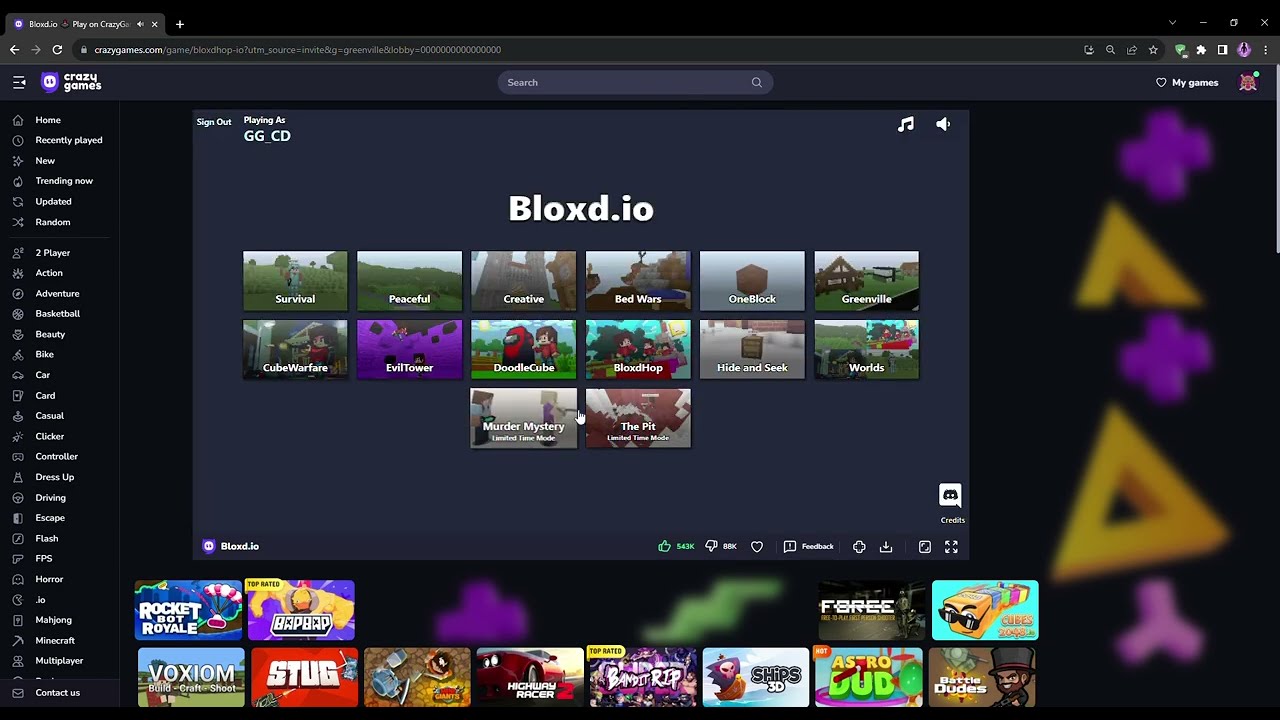This screenshot has height=720, width=1280.
Task: Select the Peaceful game mode
Action: tap(409, 280)
